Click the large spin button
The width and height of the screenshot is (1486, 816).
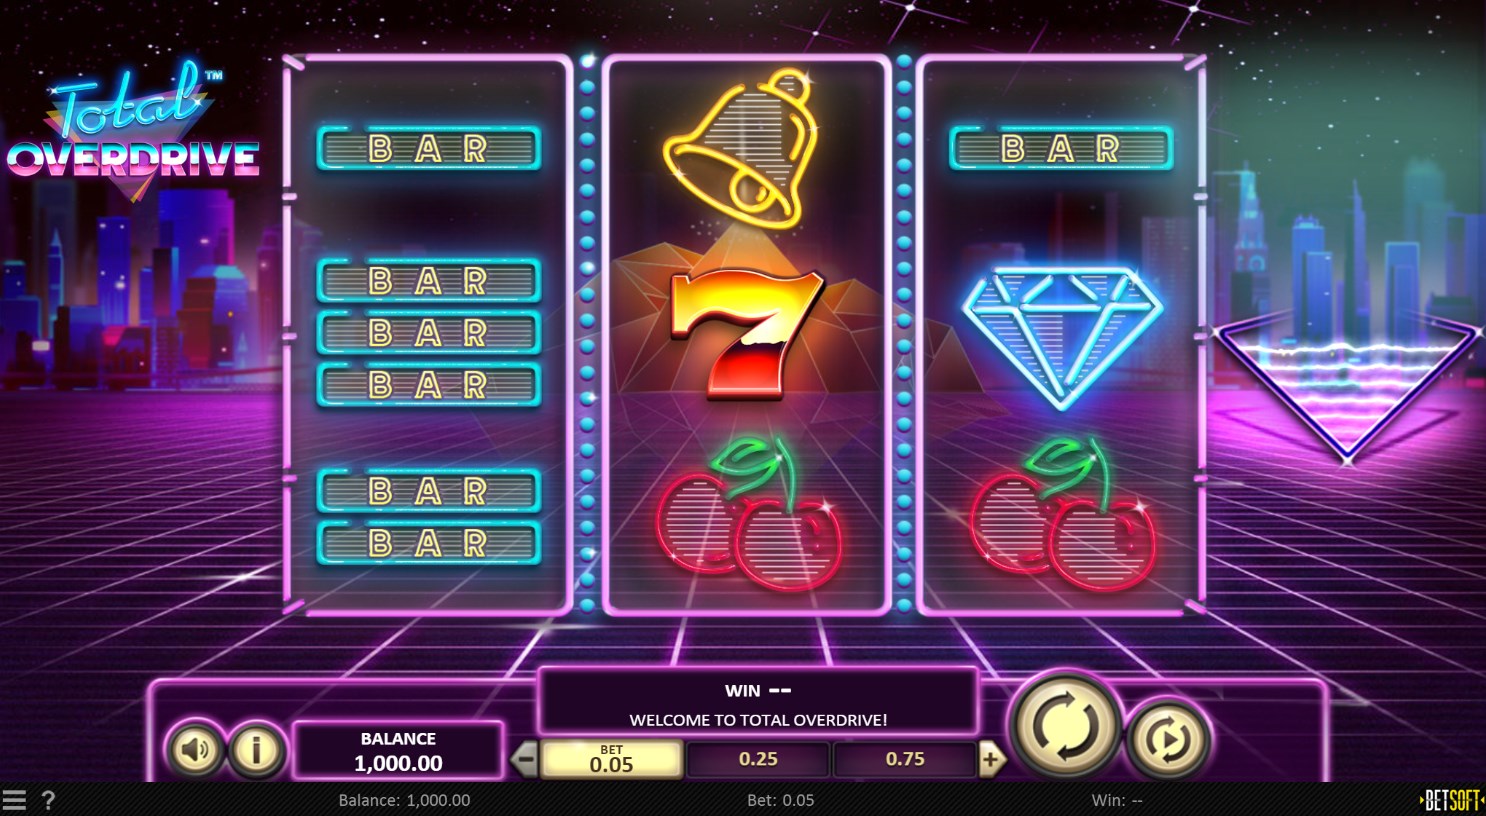(1065, 724)
